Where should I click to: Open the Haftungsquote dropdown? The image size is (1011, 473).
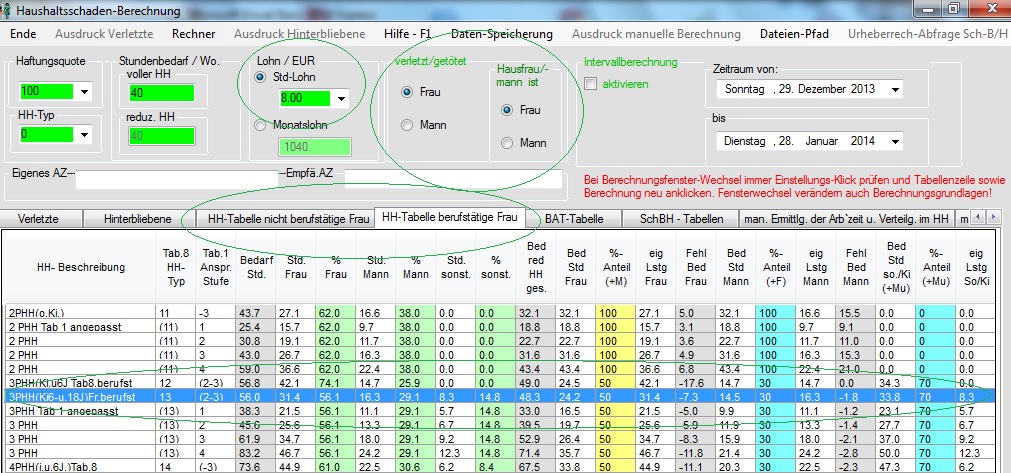pyautogui.click(x=83, y=93)
